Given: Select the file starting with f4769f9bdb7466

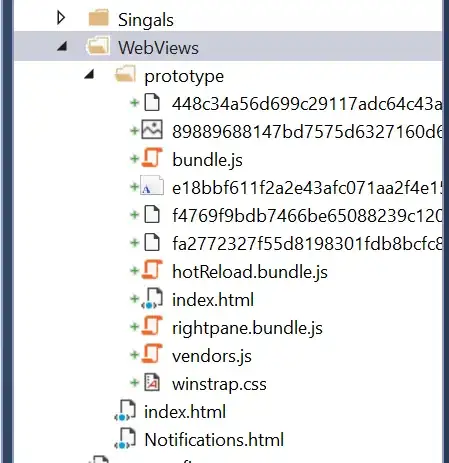Looking at the screenshot, I should point(307,216).
